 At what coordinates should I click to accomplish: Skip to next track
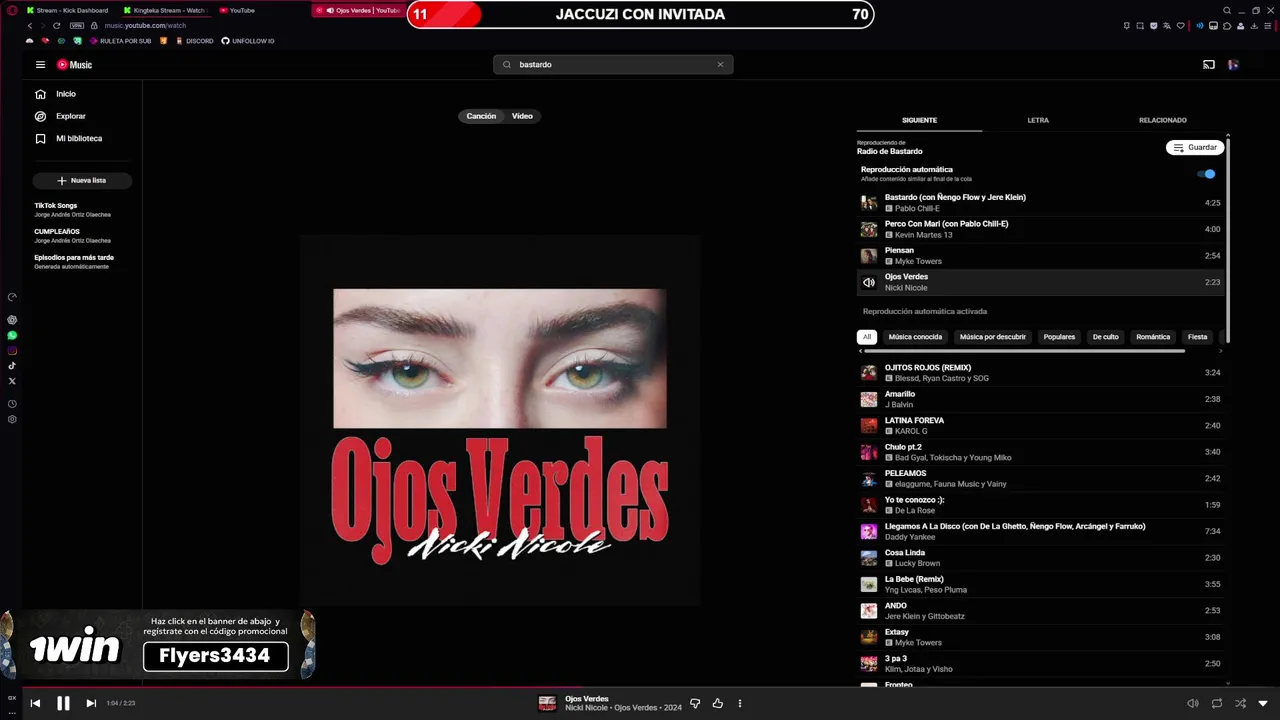click(x=91, y=703)
